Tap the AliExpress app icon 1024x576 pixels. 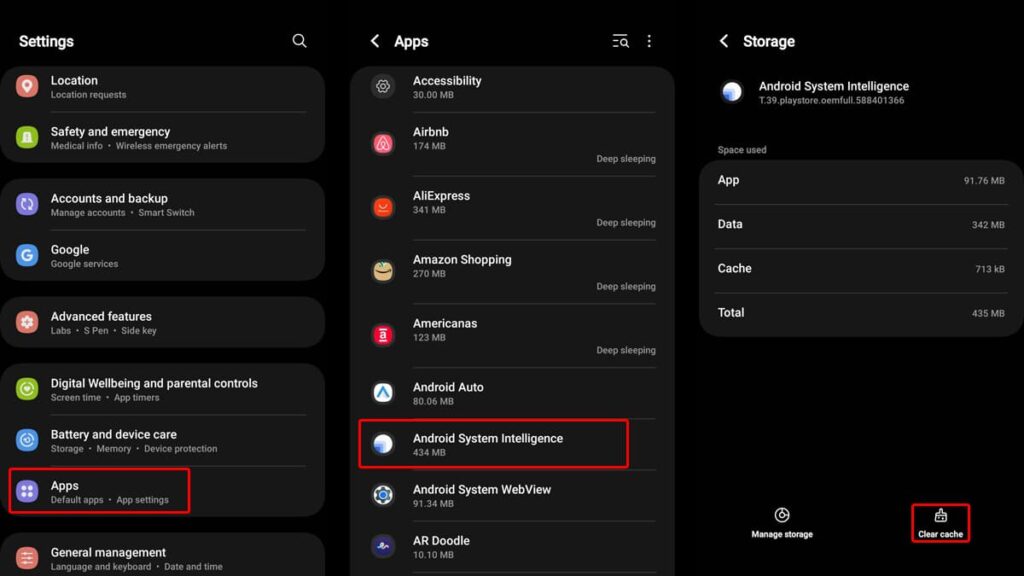[x=383, y=208]
